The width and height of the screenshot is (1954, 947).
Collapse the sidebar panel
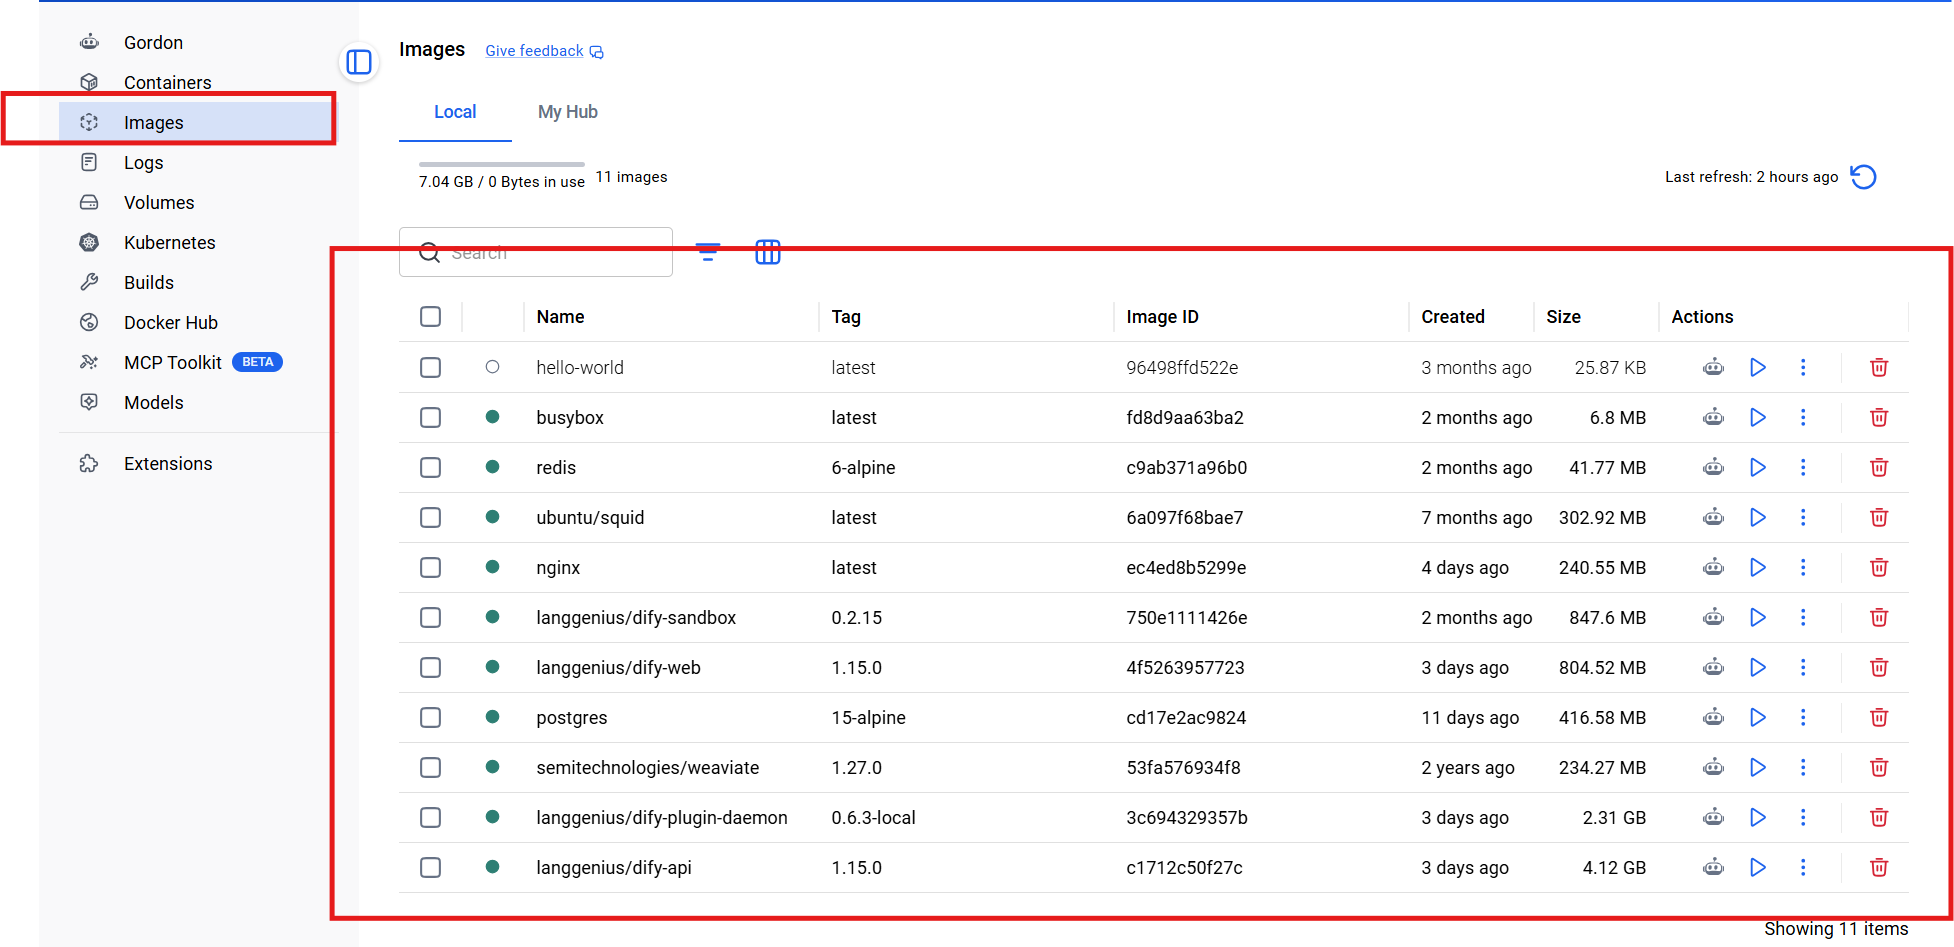359,62
